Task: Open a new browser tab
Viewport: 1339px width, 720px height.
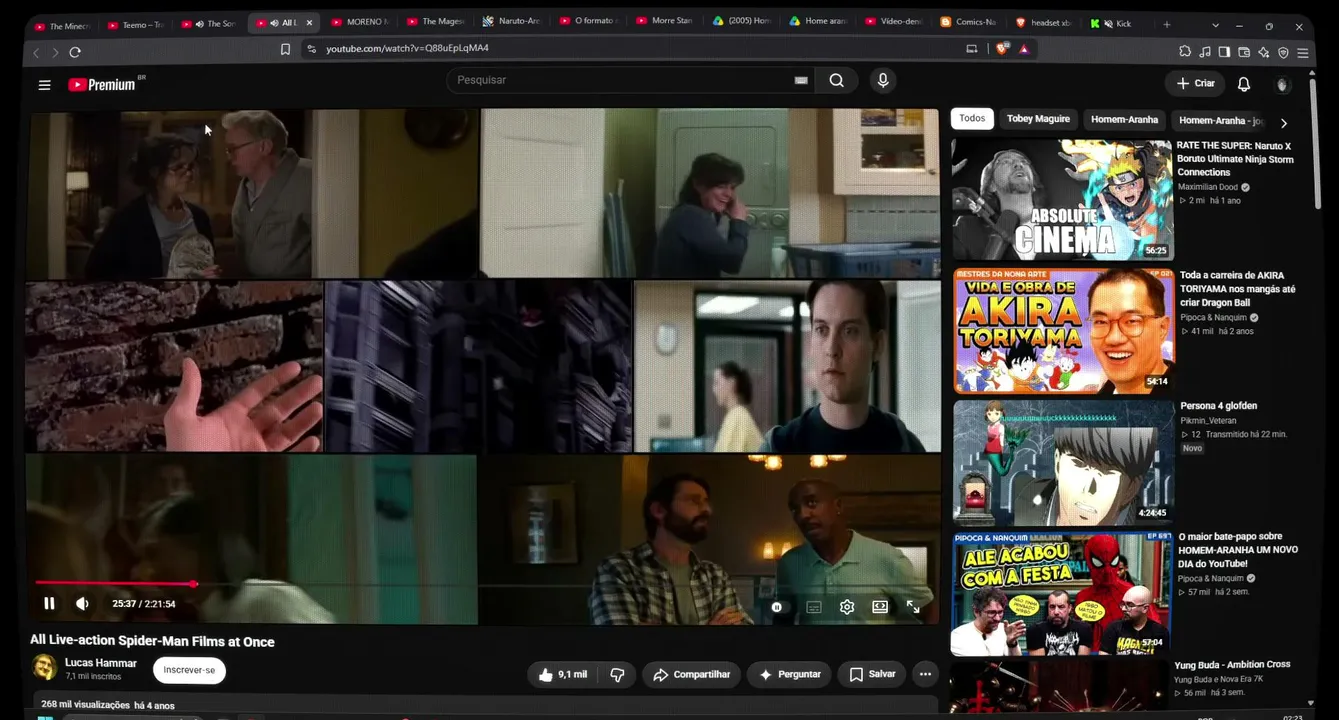Action: click(1167, 25)
